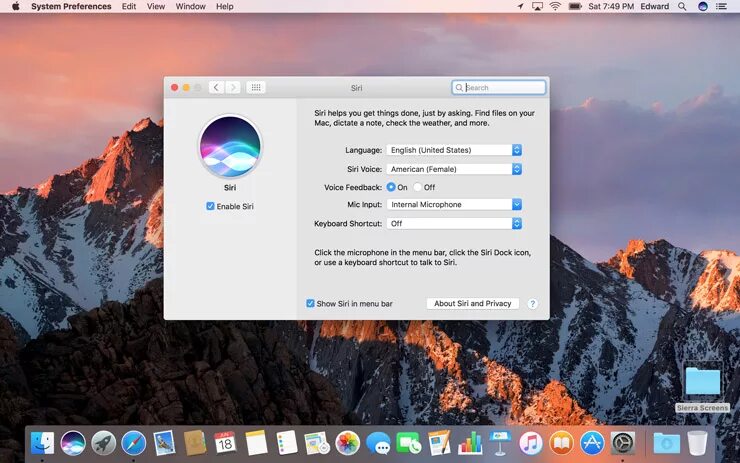
Task: Open iBooks icon in the Dock
Action: (x=561, y=443)
